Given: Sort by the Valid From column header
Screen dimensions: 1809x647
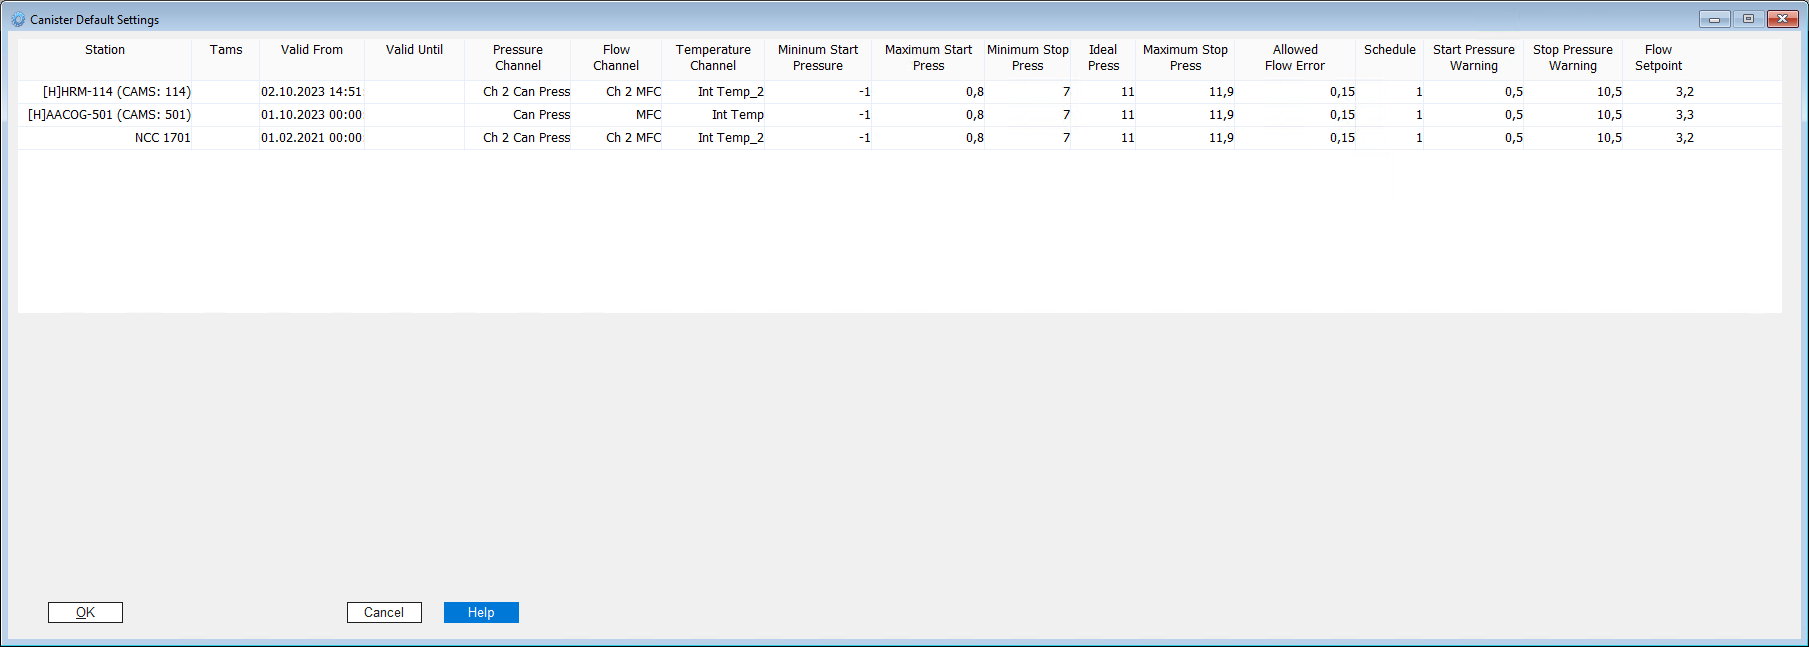Looking at the screenshot, I should click(311, 50).
